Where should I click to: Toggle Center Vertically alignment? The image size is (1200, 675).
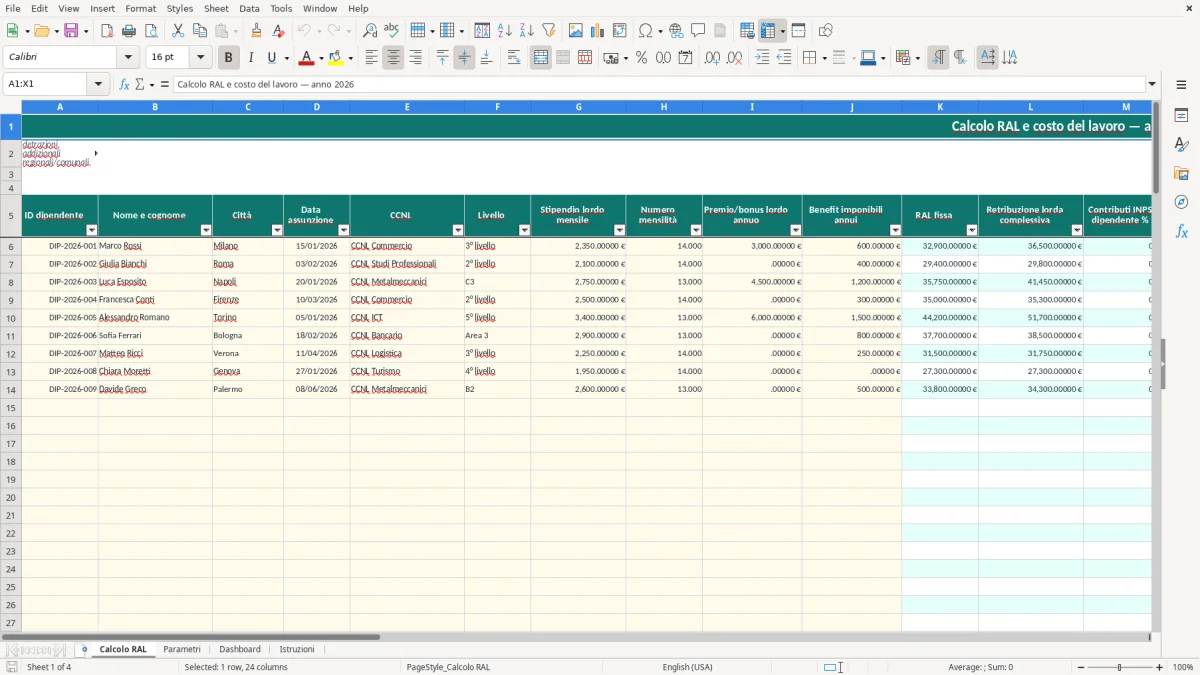point(464,58)
